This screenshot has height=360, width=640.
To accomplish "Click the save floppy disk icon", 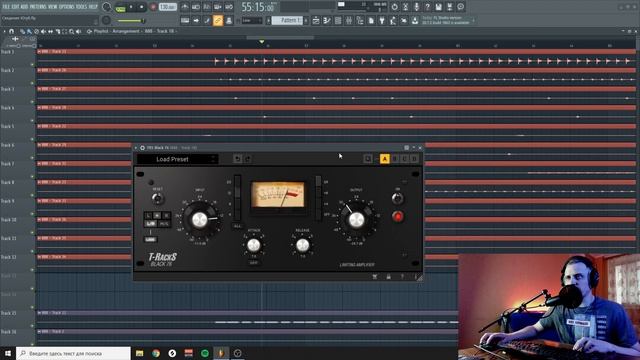I will pos(438,7).
